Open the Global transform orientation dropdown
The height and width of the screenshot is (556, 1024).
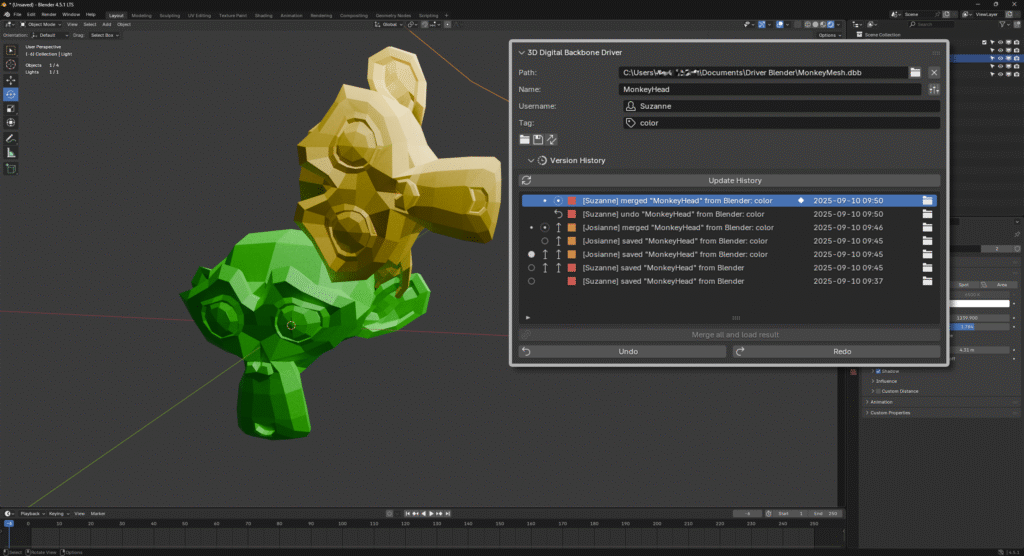[389, 24]
